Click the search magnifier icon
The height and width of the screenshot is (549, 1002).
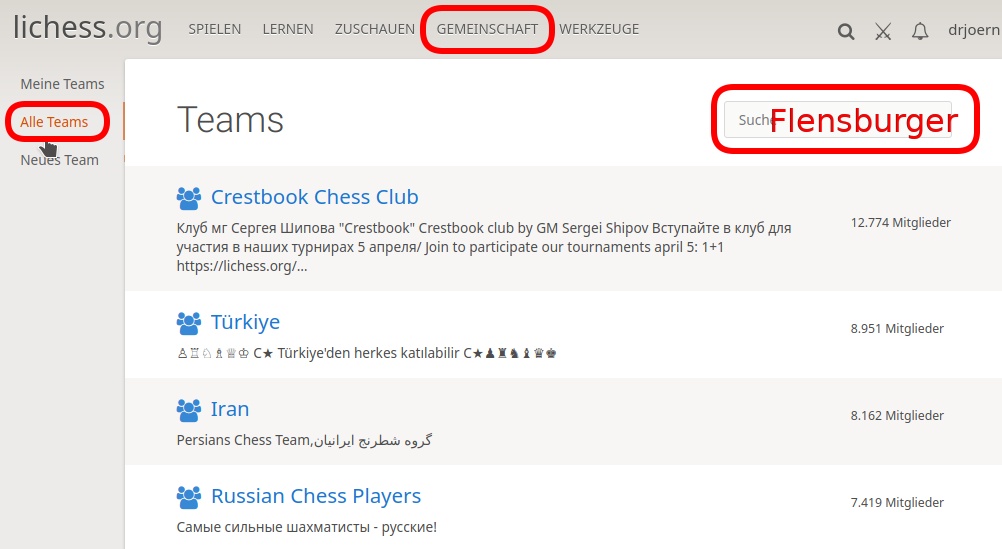[x=846, y=31]
